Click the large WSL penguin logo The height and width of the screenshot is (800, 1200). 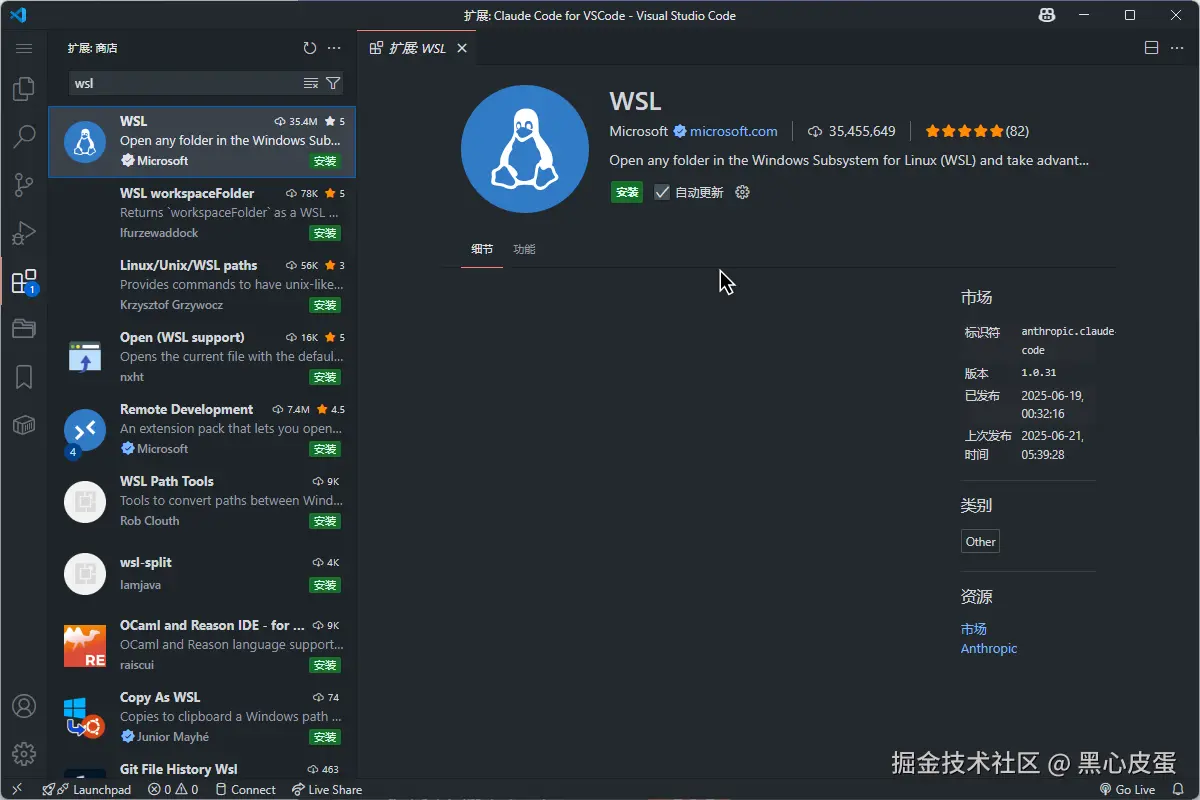click(525, 149)
